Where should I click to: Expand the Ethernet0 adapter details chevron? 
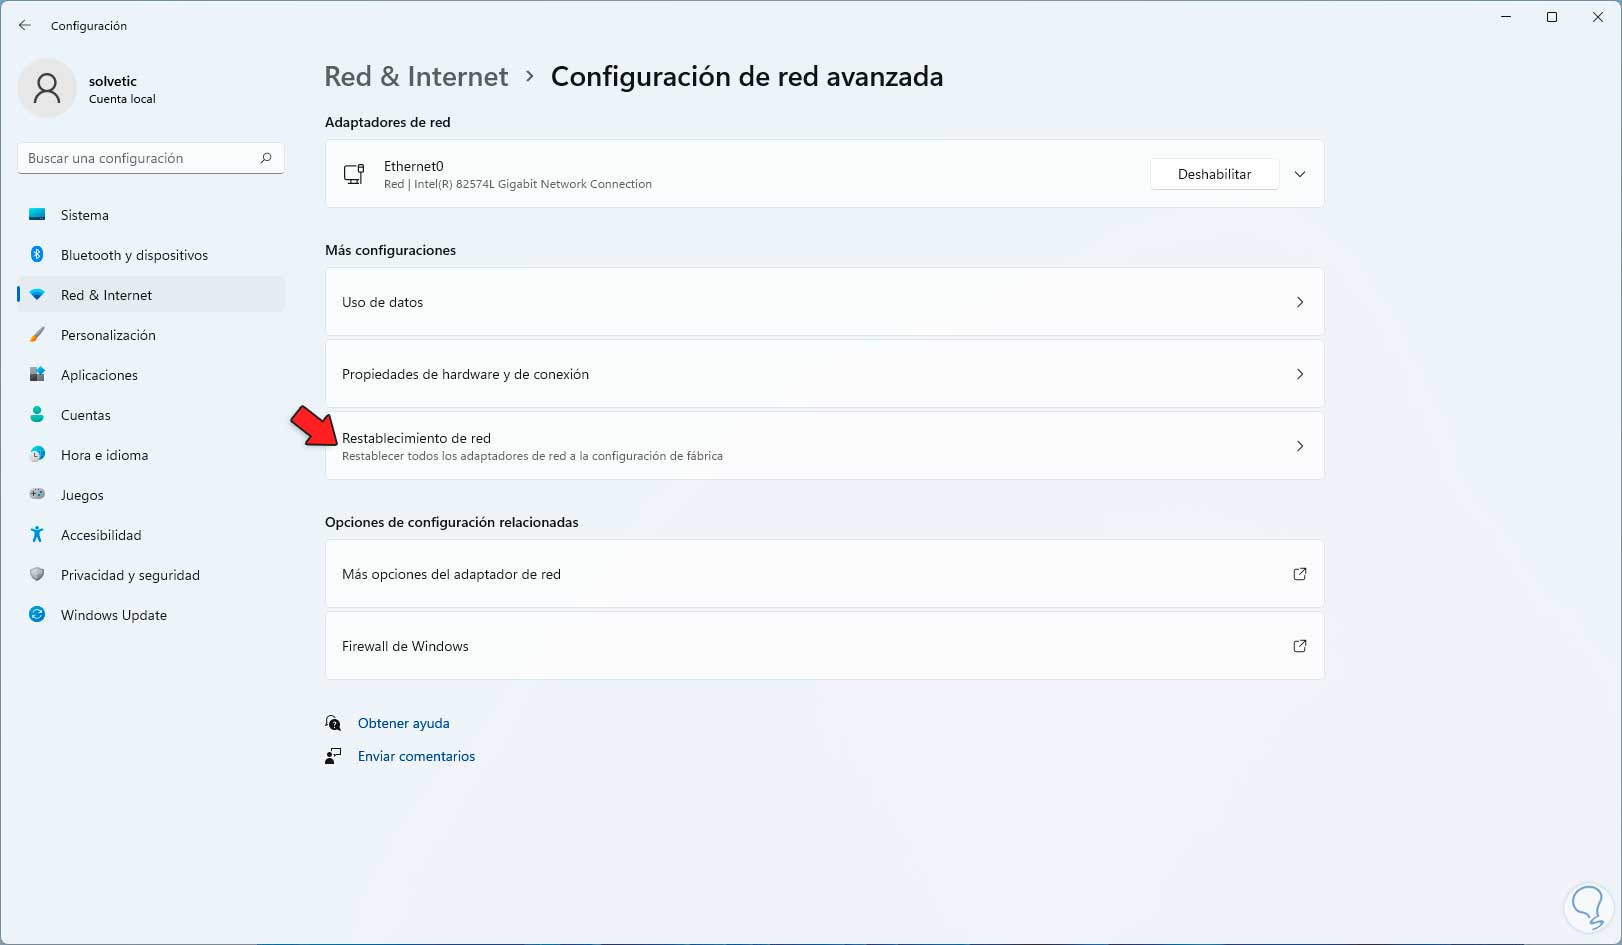pyautogui.click(x=1300, y=174)
